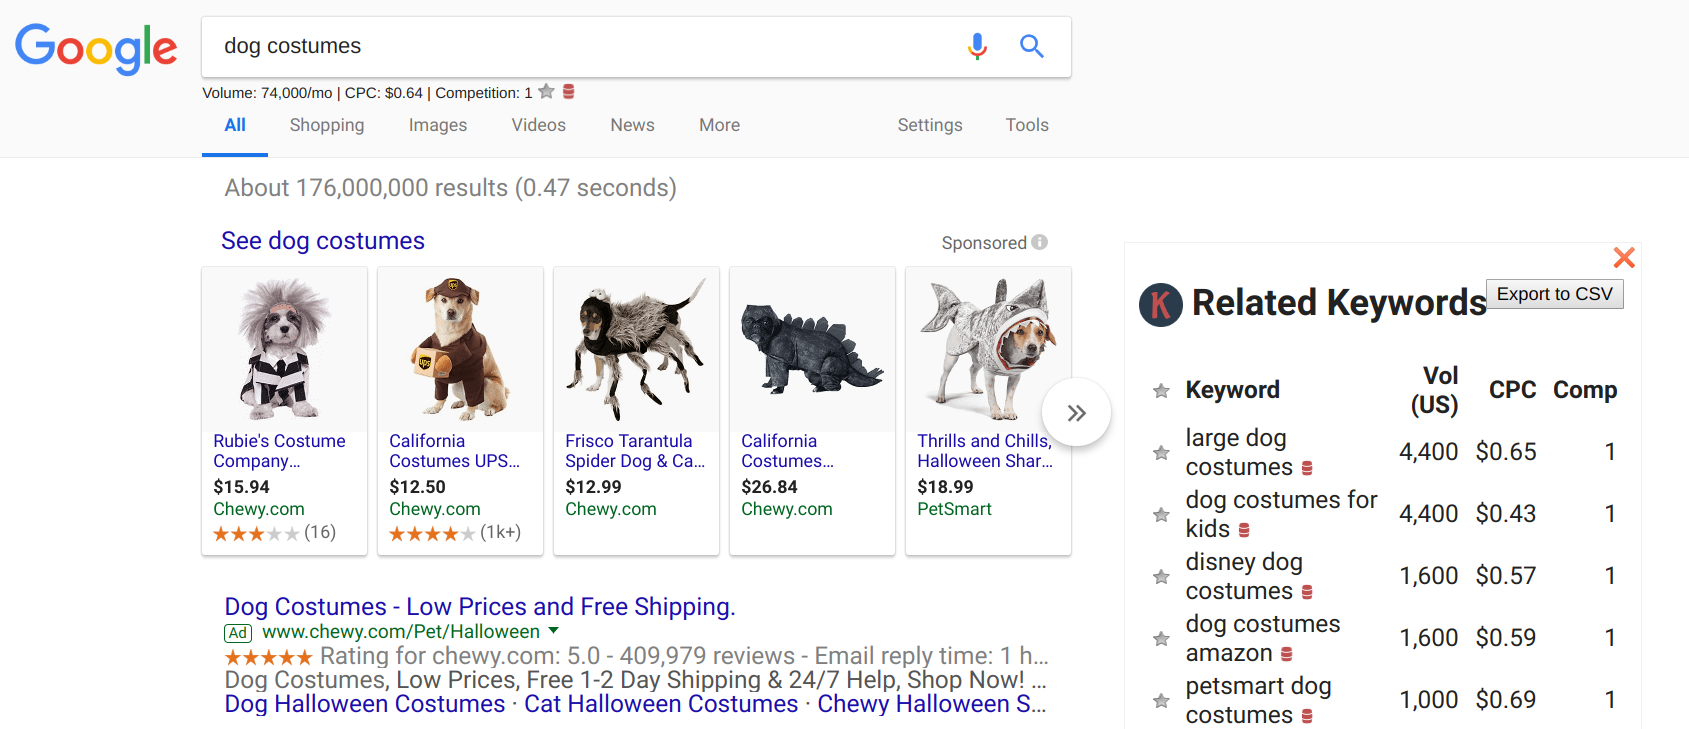Star the dog costumes keyword under search box
Viewport: 1689px width, 729px height.
tap(546, 92)
